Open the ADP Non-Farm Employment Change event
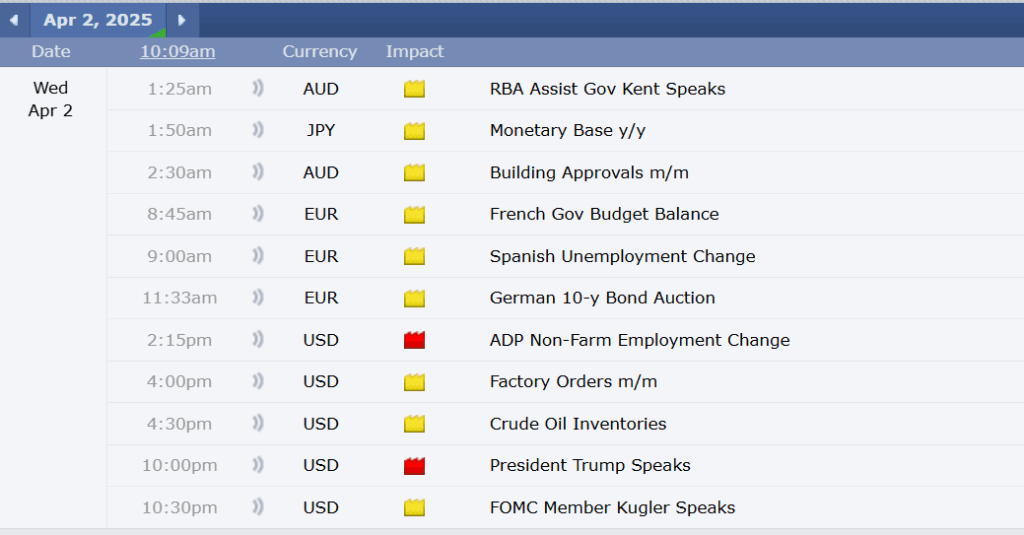1024x535 pixels. [639, 340]
